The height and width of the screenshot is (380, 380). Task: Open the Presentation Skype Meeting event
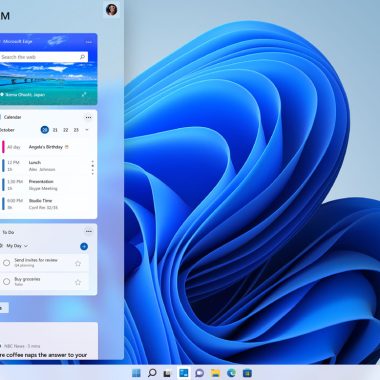pos(47,185)
